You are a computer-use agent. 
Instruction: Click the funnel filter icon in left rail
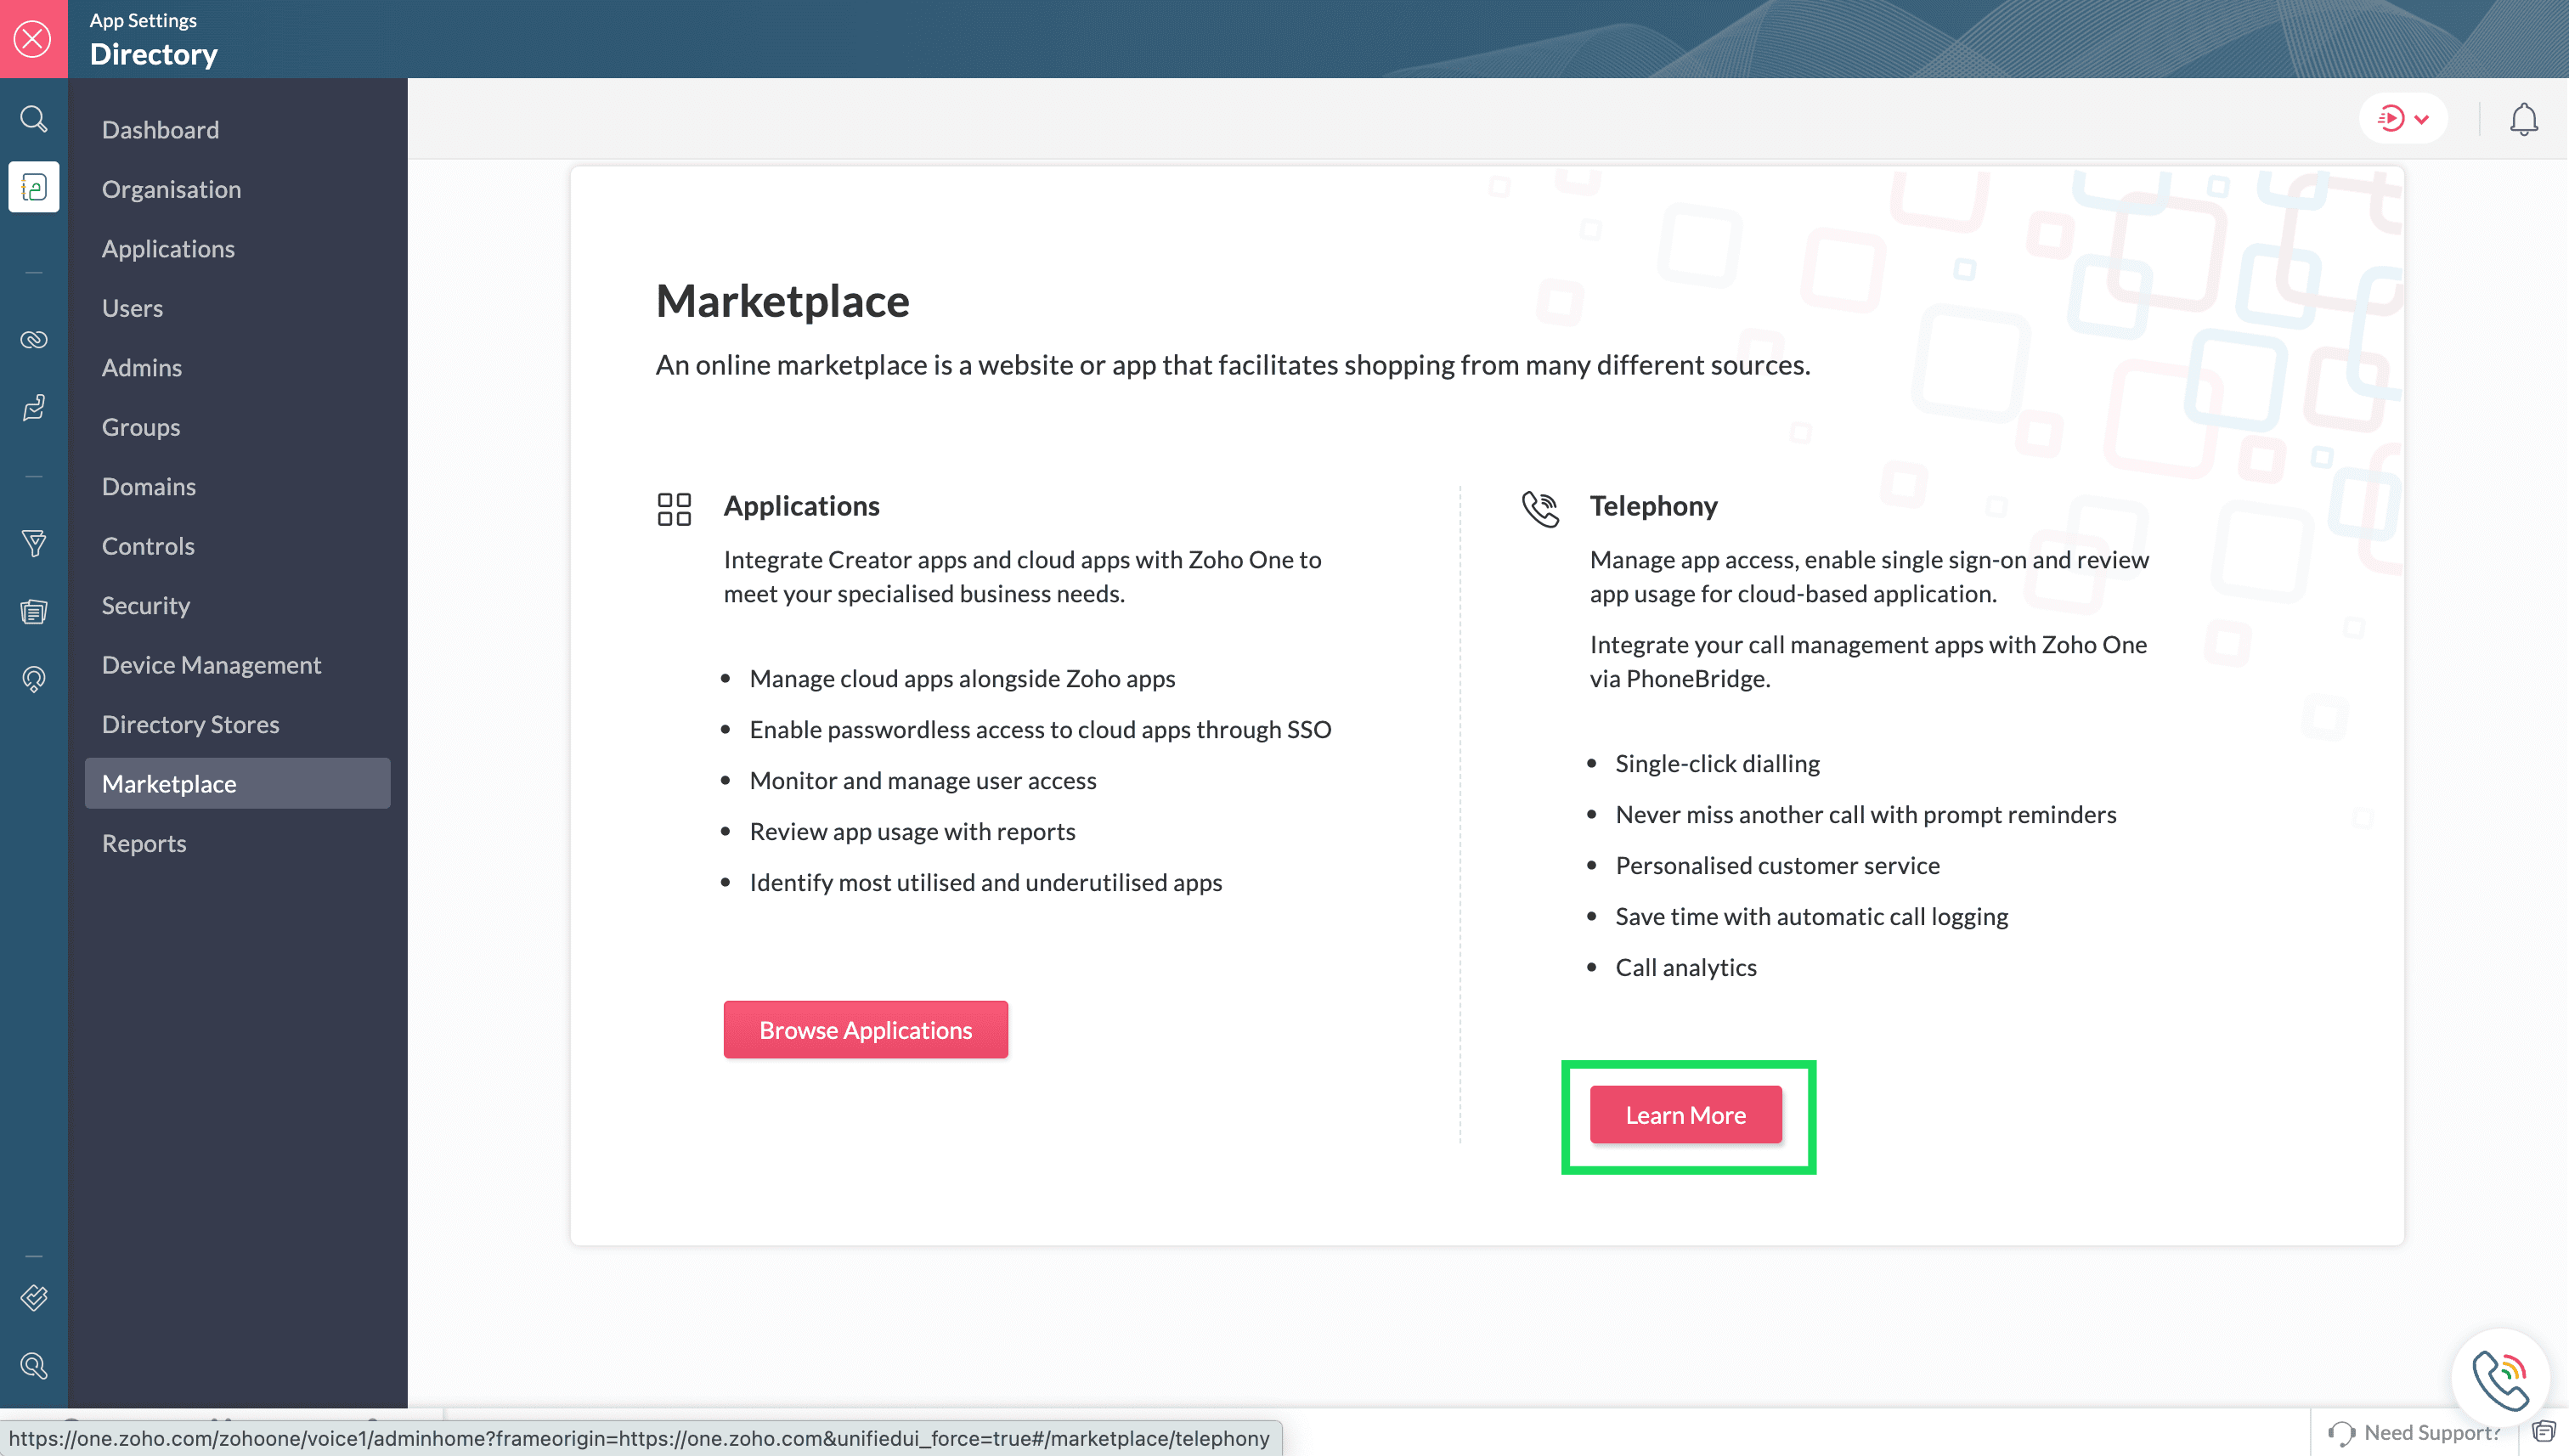33,544
